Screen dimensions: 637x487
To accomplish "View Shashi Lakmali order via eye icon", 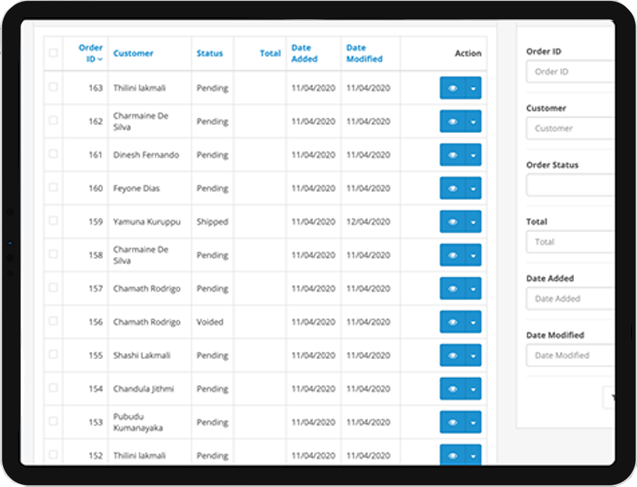I will (452, 355).
